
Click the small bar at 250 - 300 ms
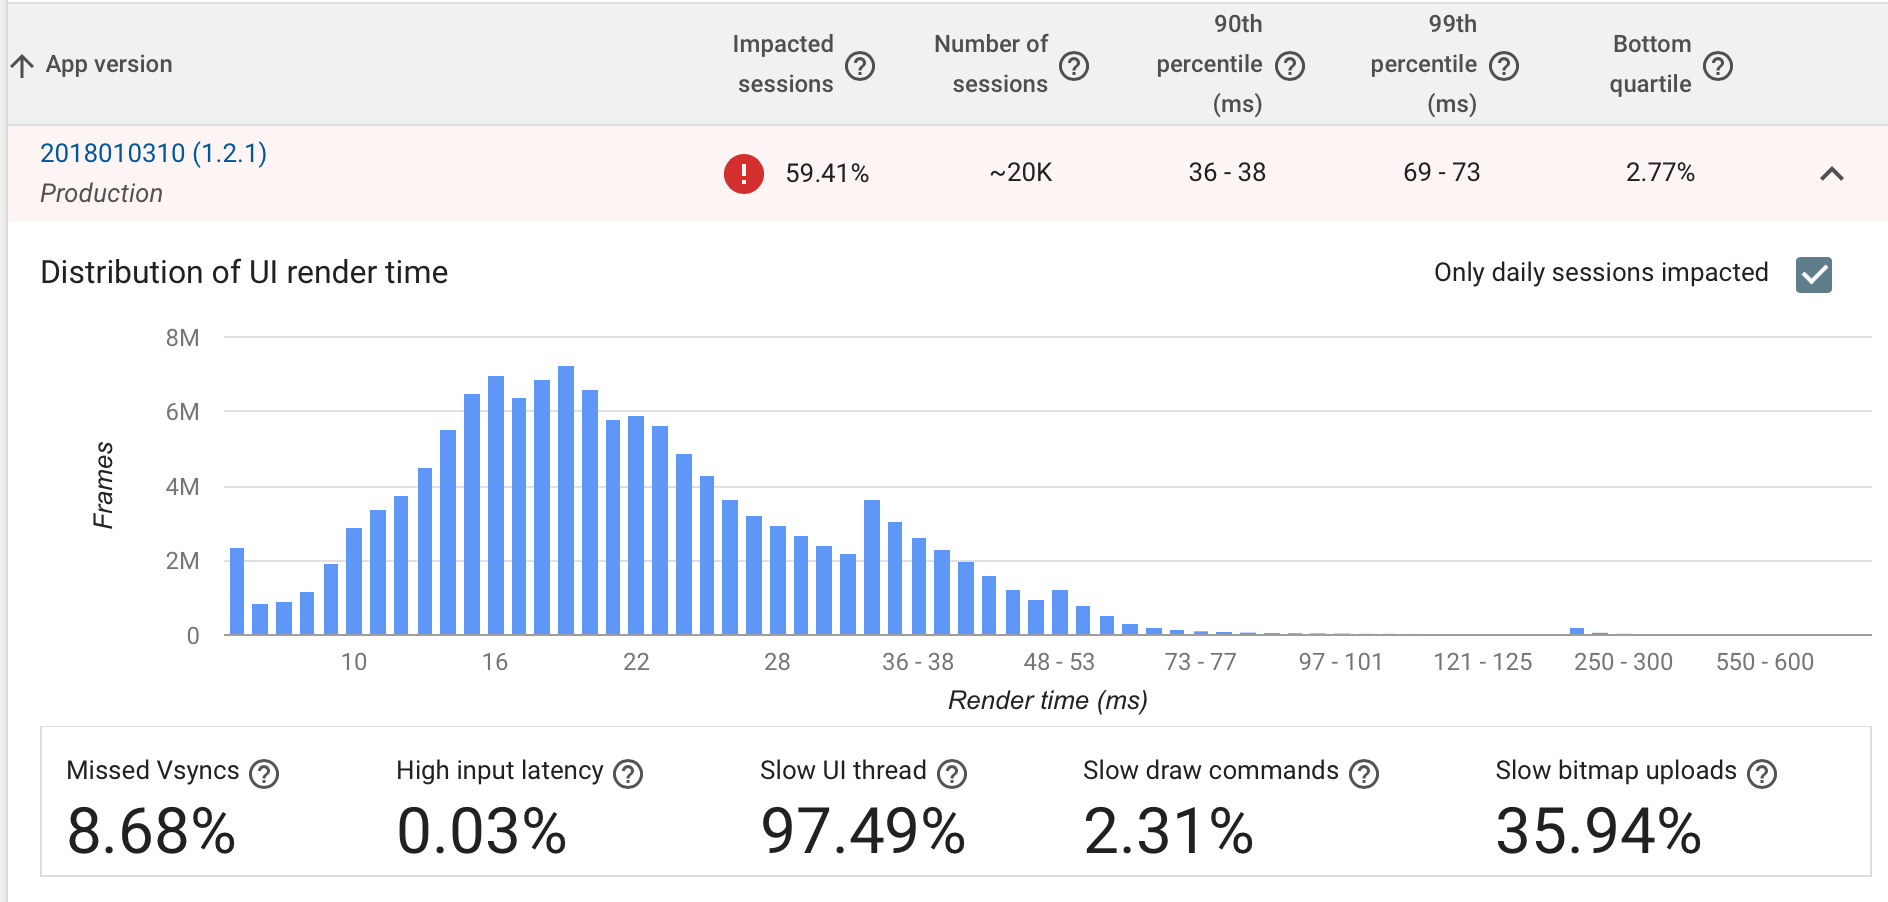tap(1578, 628)
